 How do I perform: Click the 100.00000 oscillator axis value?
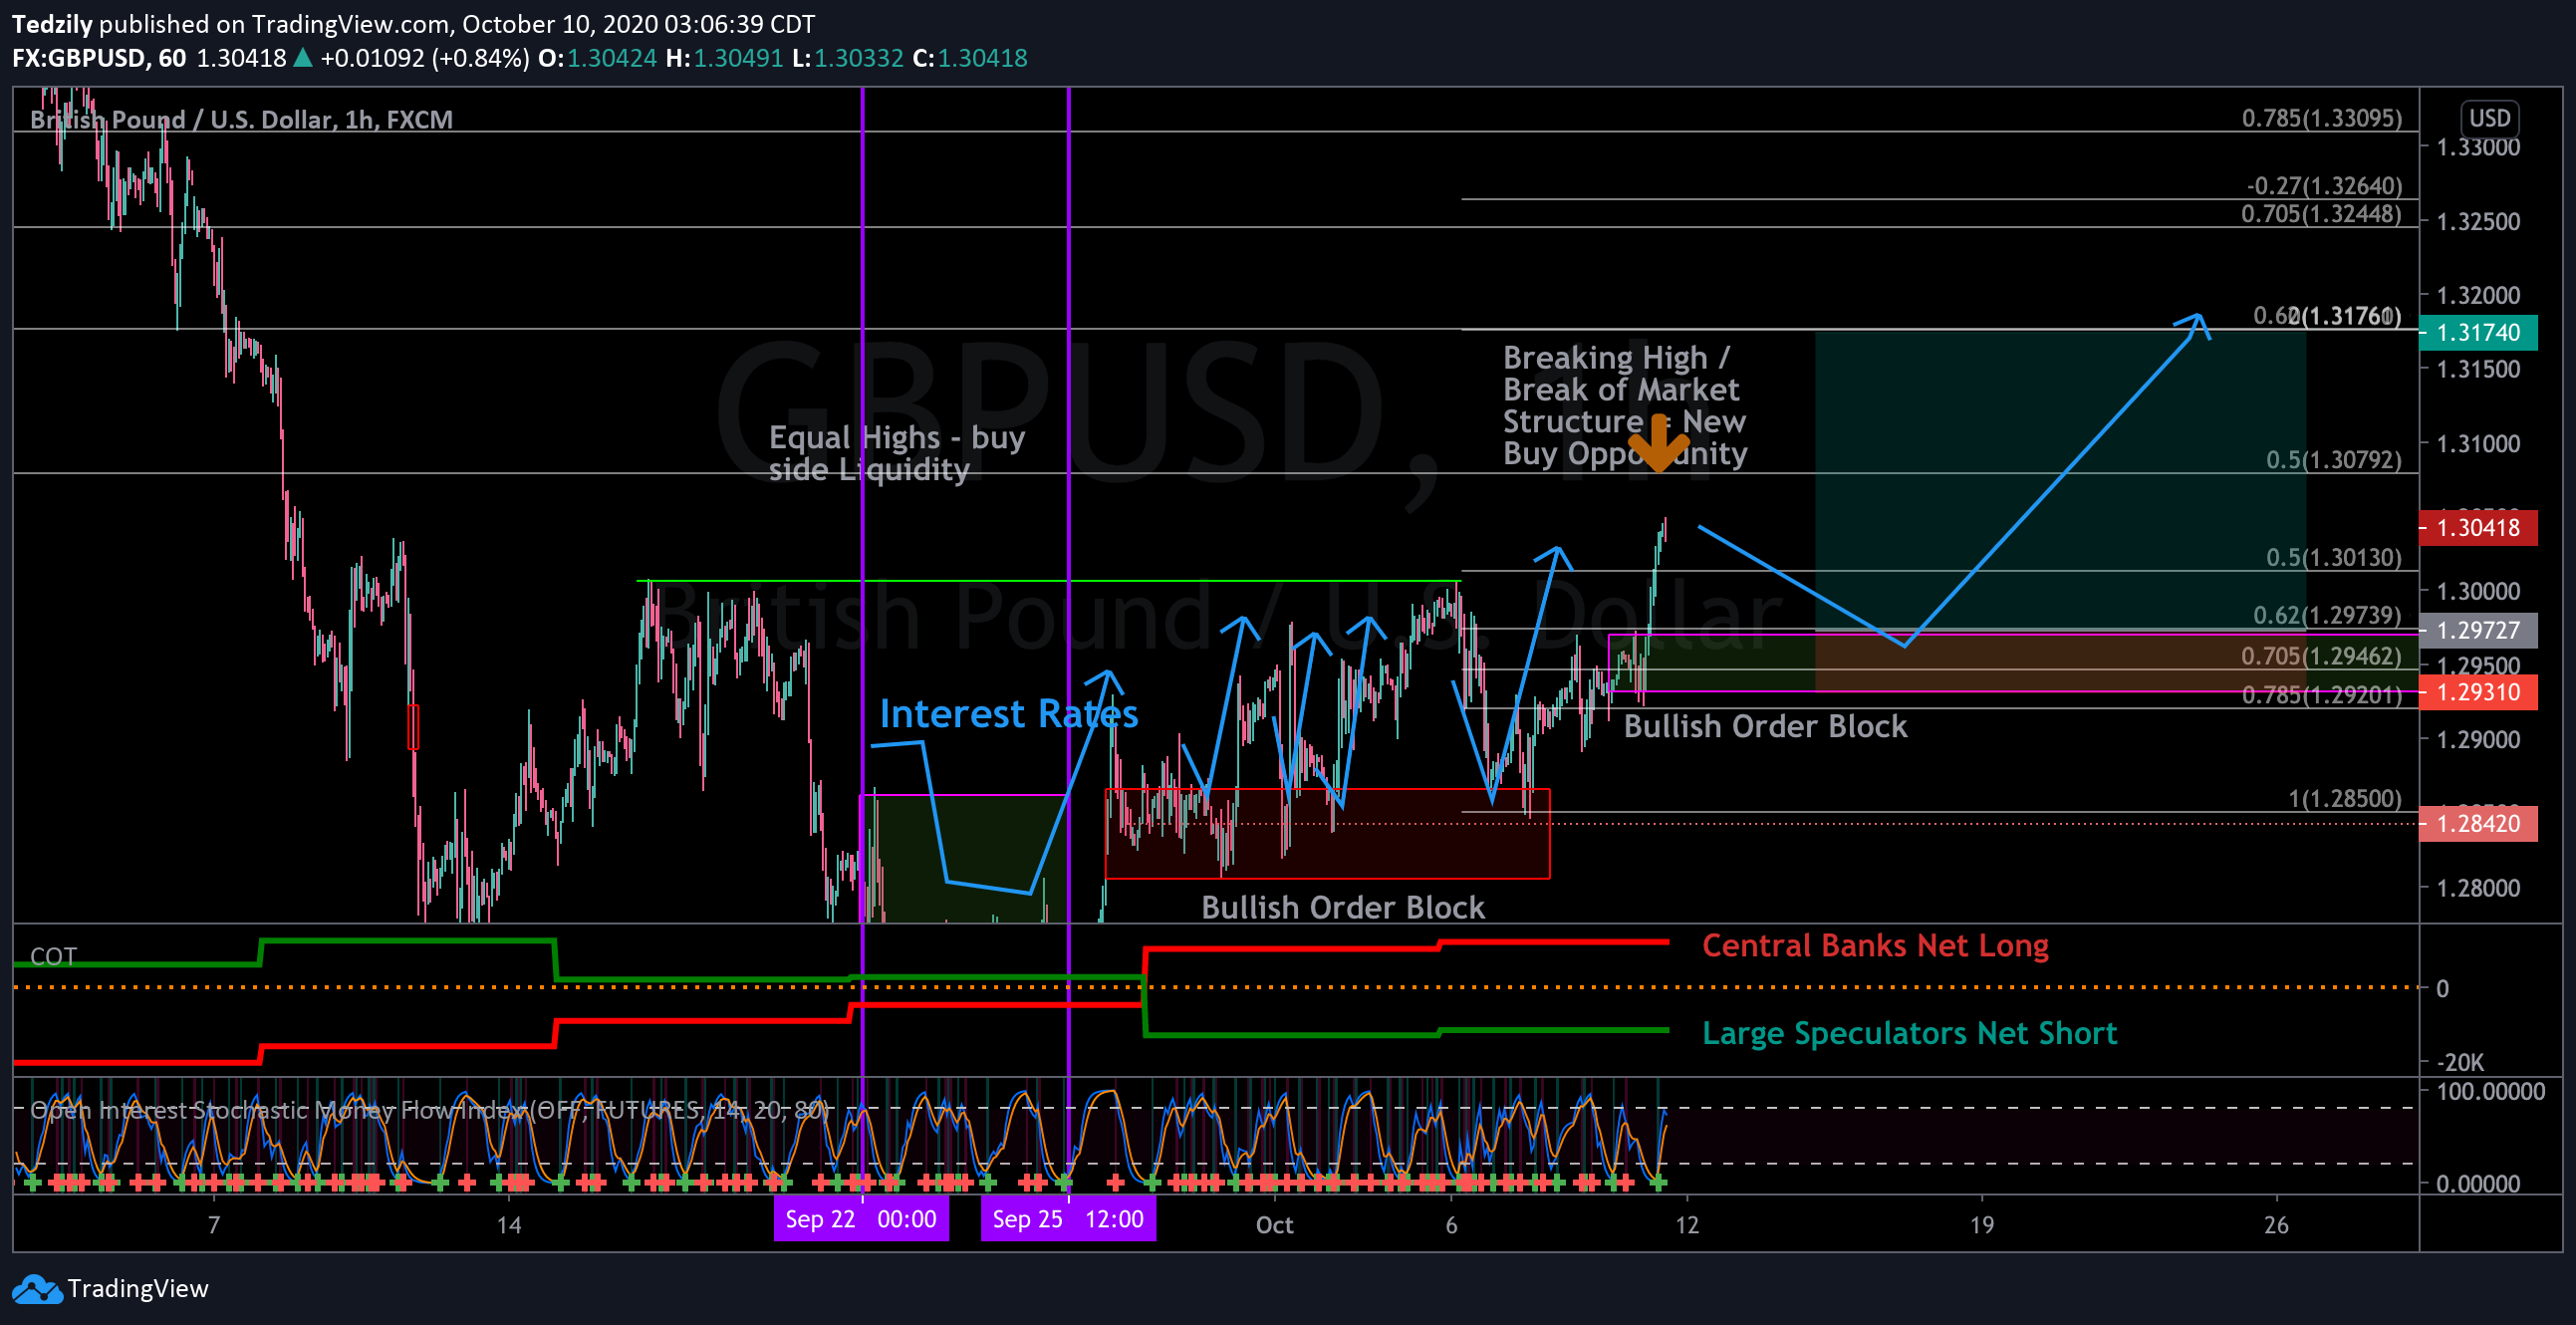pos(2490,1091)
